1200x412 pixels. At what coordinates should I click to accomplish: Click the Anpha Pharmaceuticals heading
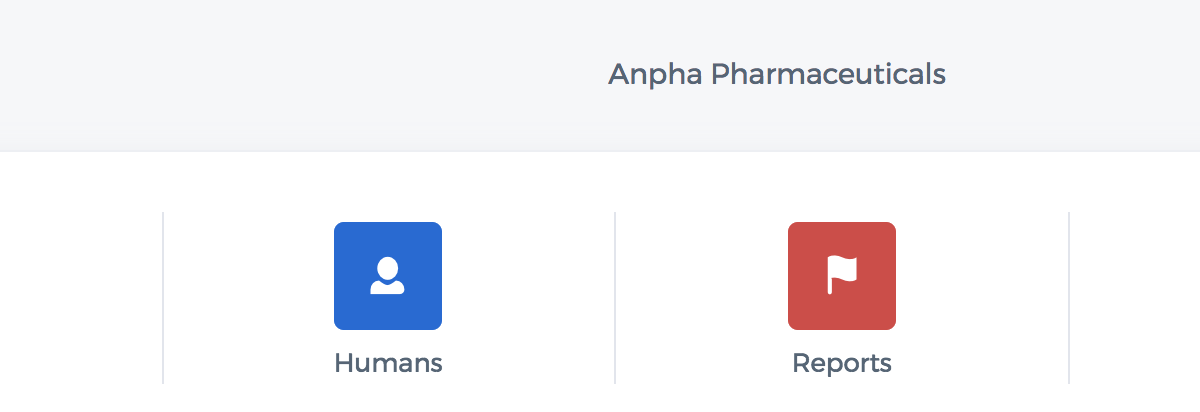(x=777, y=74)
